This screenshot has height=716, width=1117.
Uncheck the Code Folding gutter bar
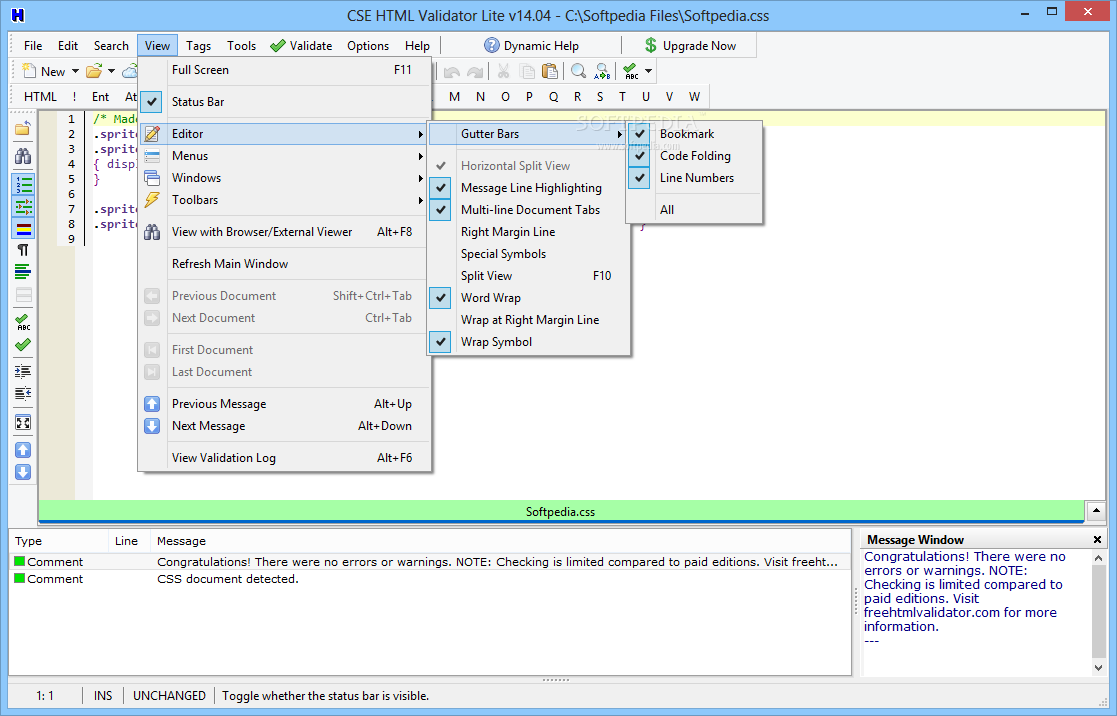tap(695, 156)
